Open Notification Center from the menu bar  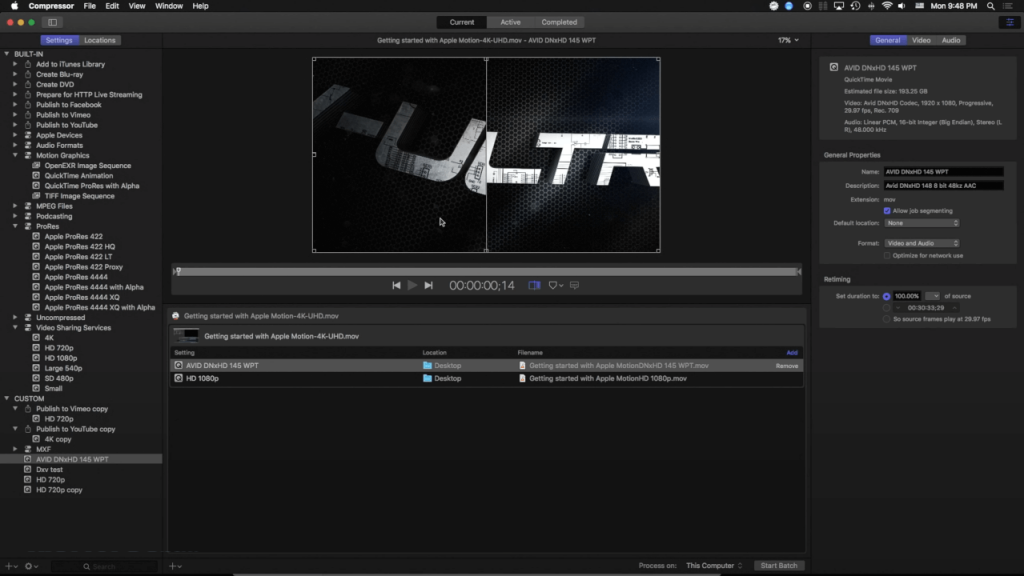click(x=1008, y=6)
